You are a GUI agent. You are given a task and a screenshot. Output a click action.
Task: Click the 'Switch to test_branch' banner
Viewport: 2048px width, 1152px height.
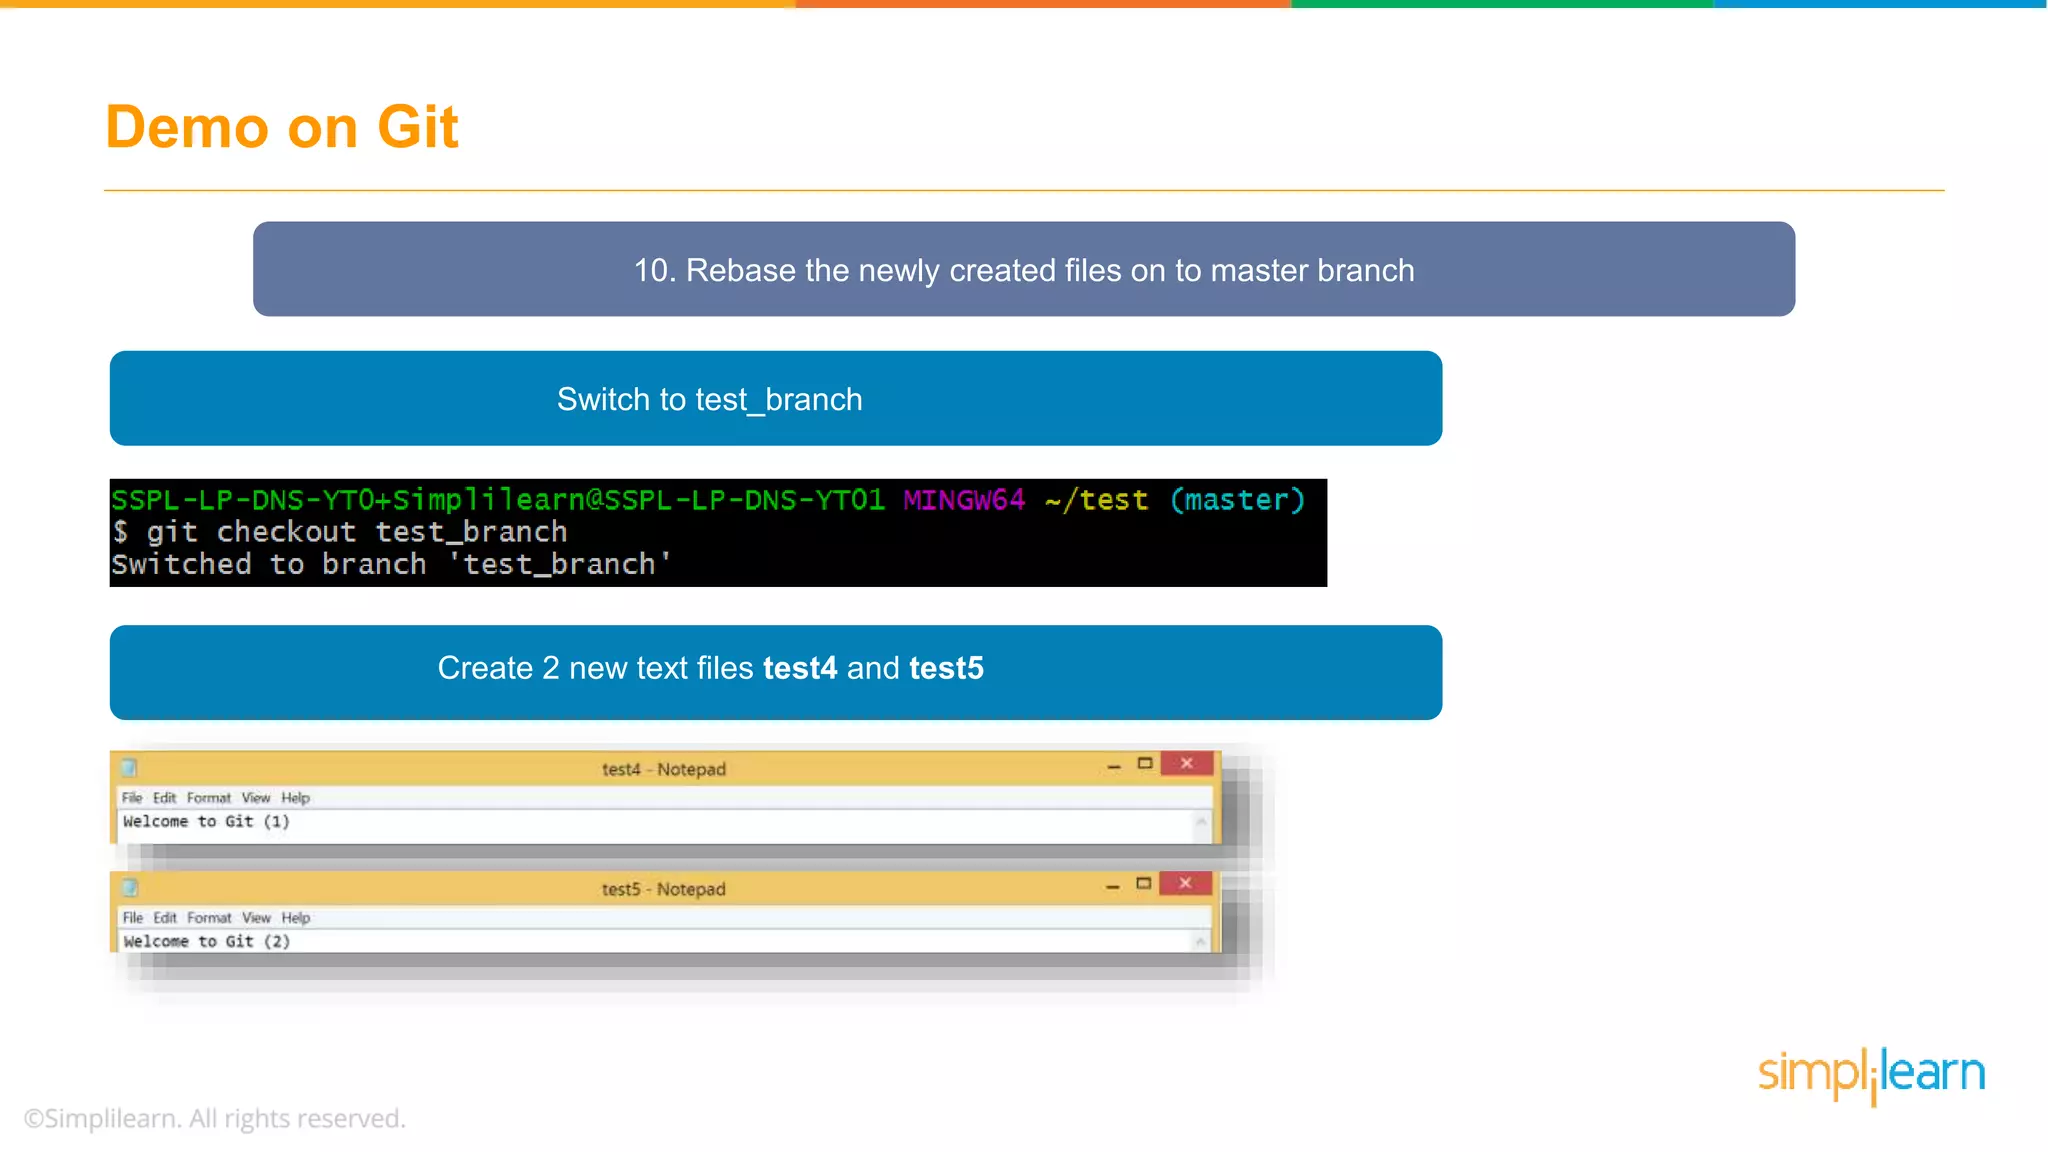[x=776, y=398]
